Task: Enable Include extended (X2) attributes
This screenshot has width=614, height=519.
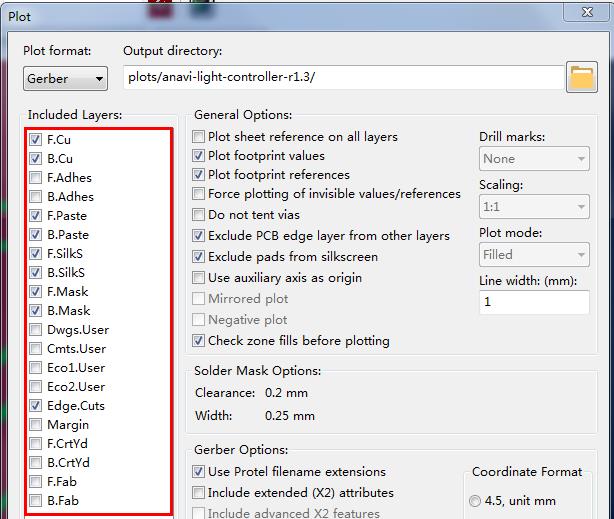Action: (x=199, y=492)
